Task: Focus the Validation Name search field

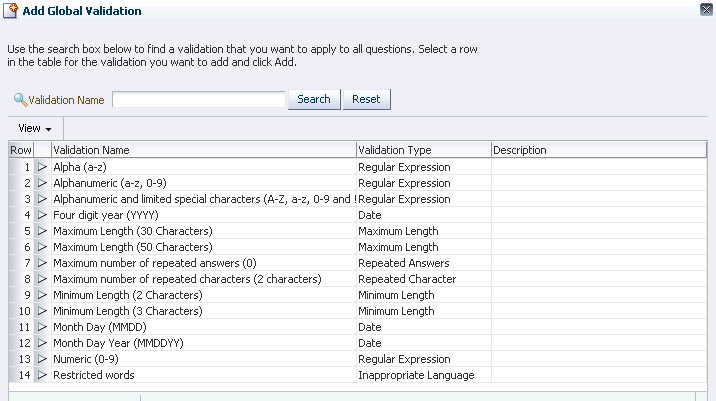Action: click(199, 100)
